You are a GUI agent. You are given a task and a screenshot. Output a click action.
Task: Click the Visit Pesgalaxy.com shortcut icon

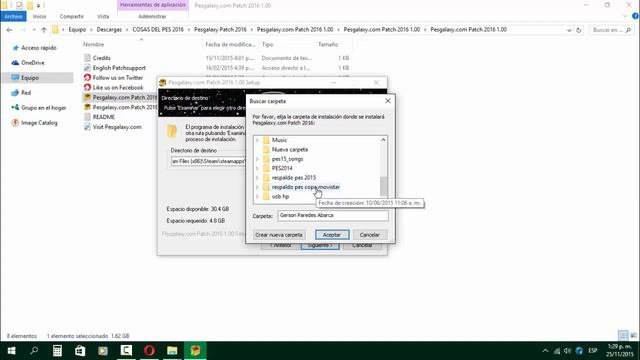[x=87, y=127]
